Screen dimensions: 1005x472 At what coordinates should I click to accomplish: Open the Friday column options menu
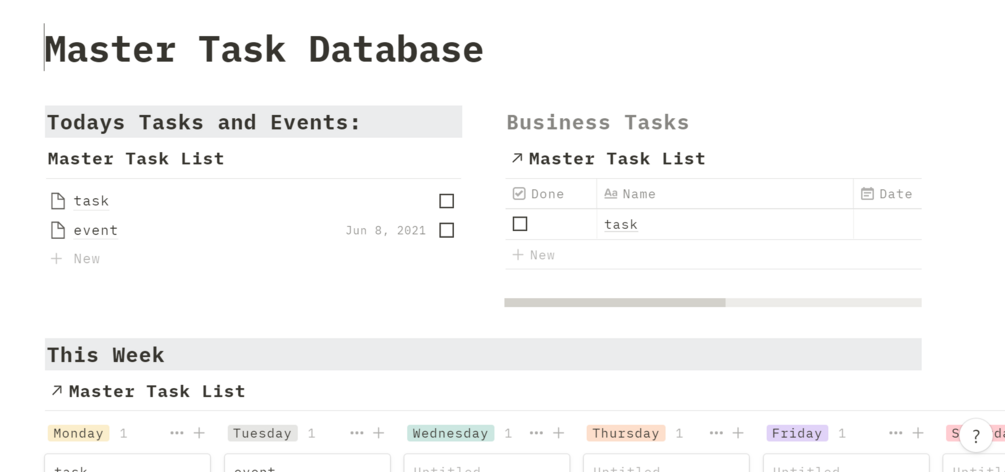896,433
